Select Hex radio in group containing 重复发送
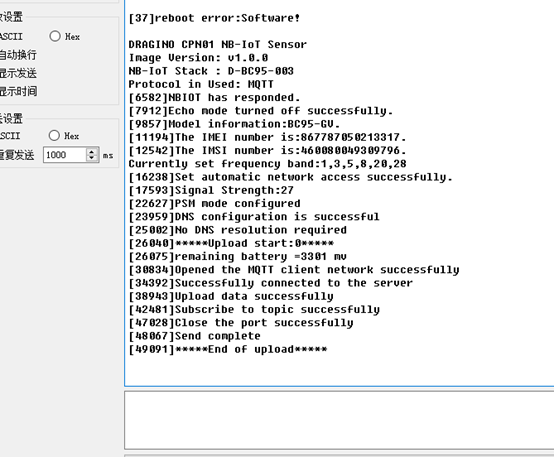 pos(54,135)
